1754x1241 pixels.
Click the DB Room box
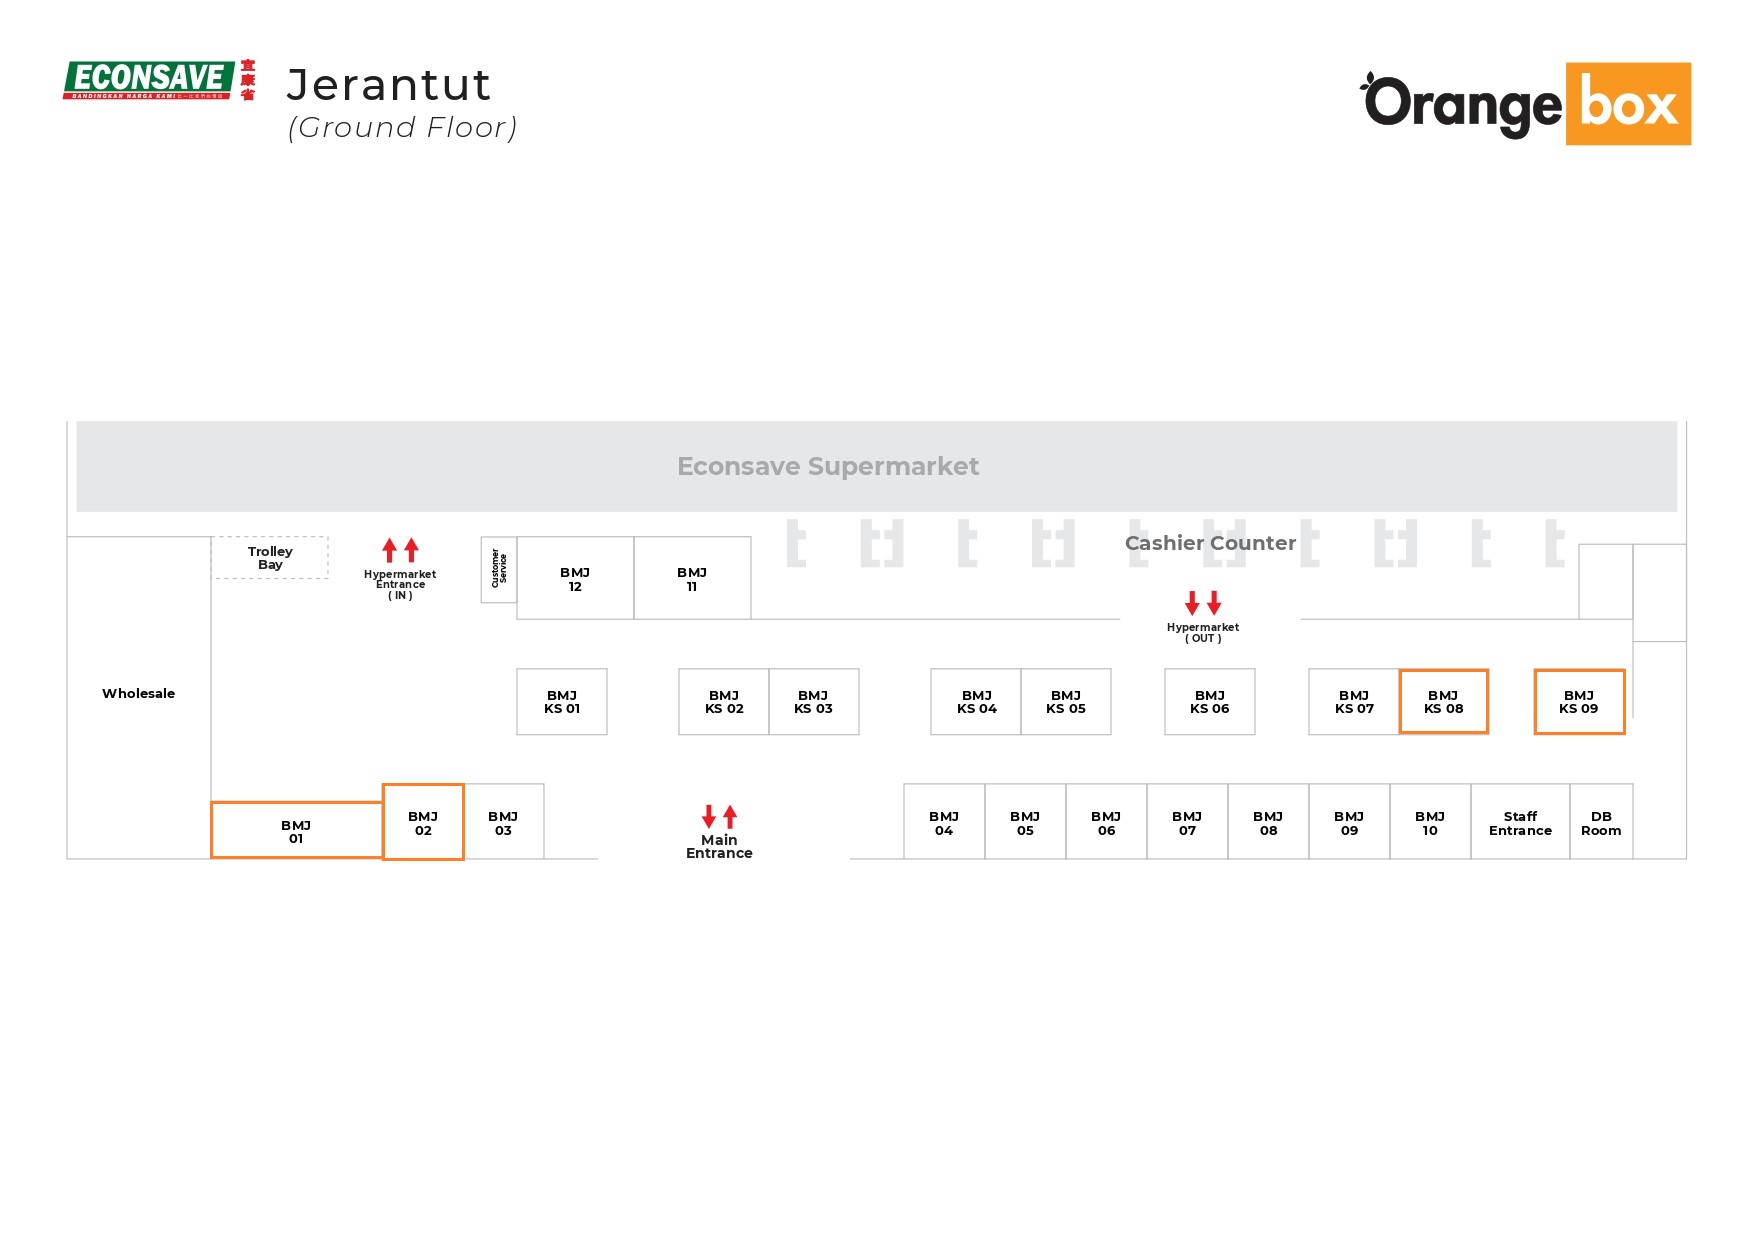[1601, 823]
